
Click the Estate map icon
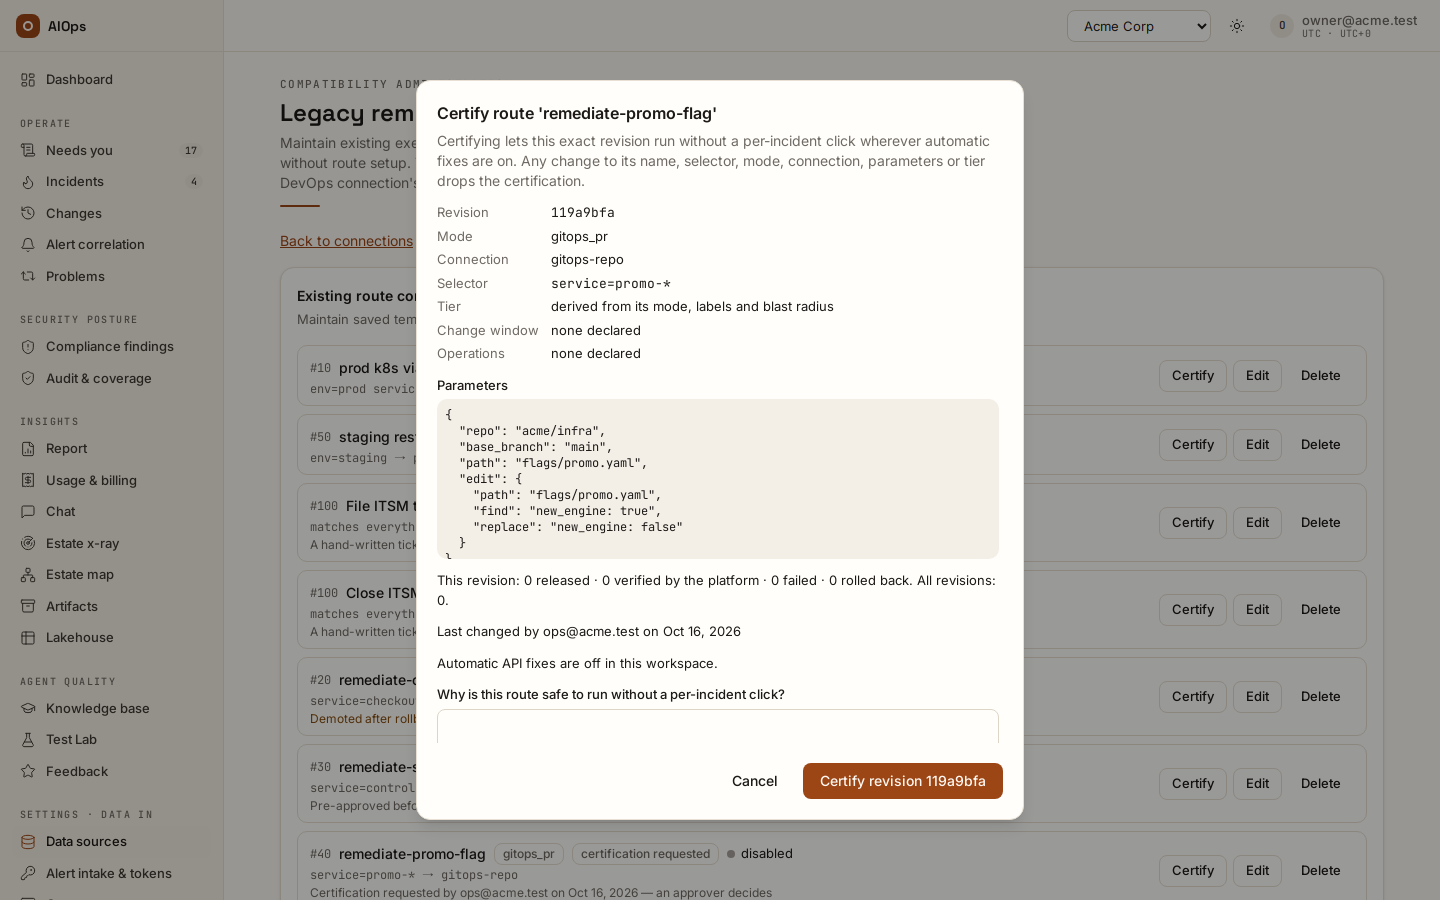point(28,574)
